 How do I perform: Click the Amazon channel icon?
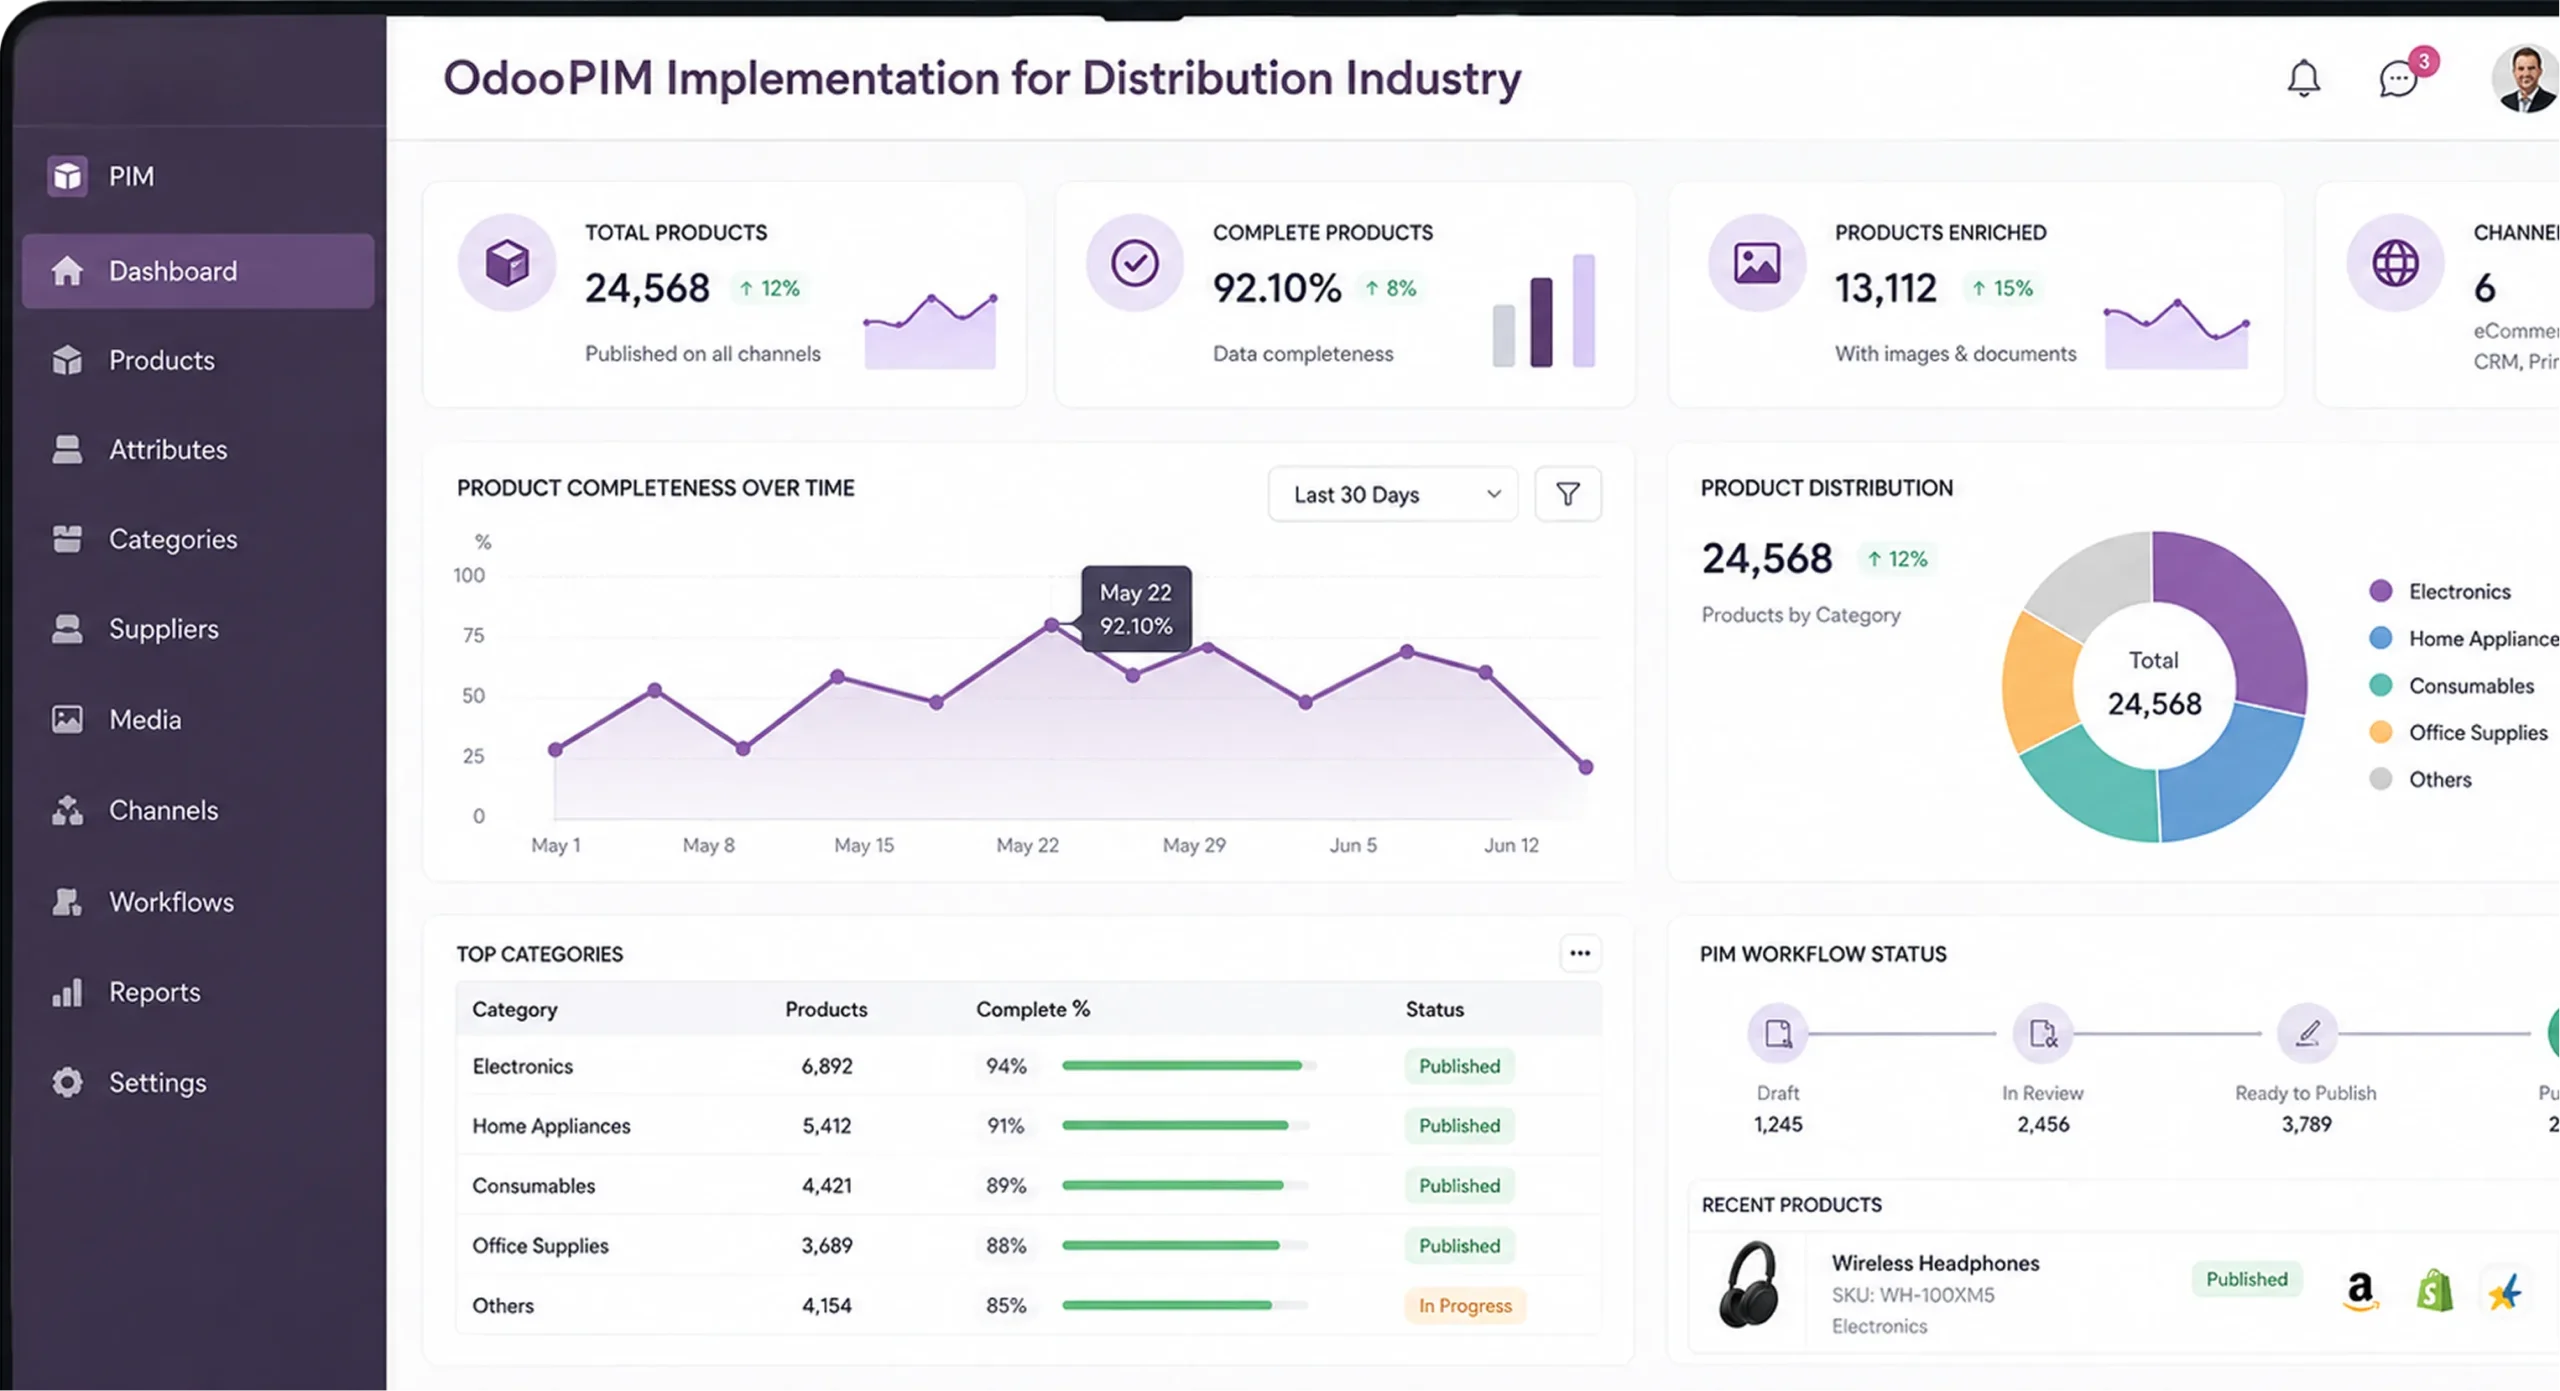coord(2361,1290)
